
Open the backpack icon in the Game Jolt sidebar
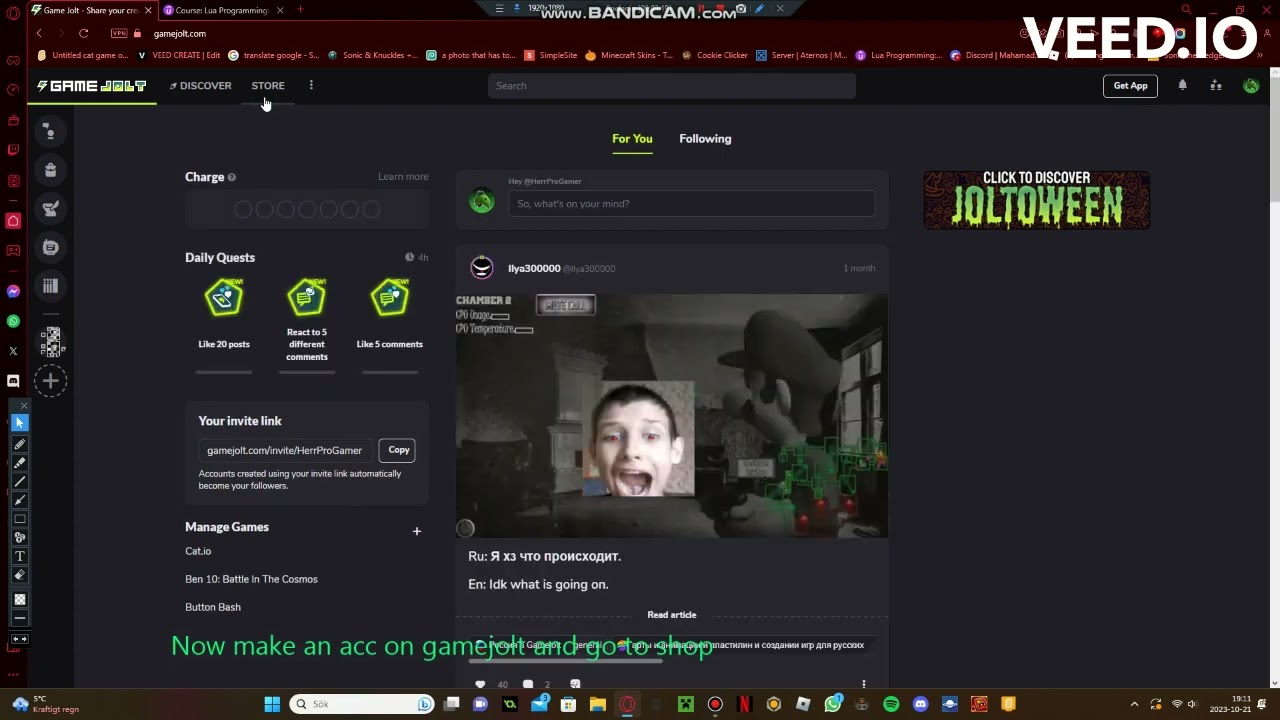pos(50,170)
